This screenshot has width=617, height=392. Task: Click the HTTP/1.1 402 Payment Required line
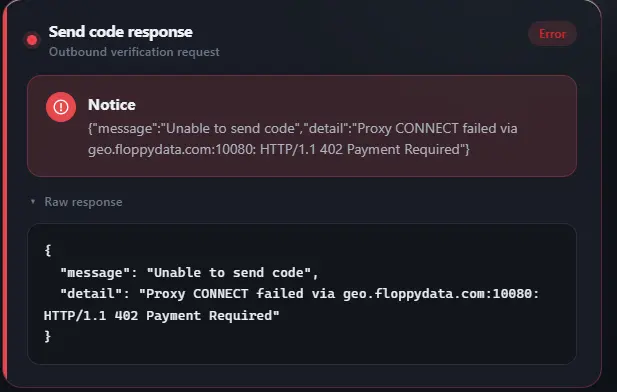click(161, 316)
